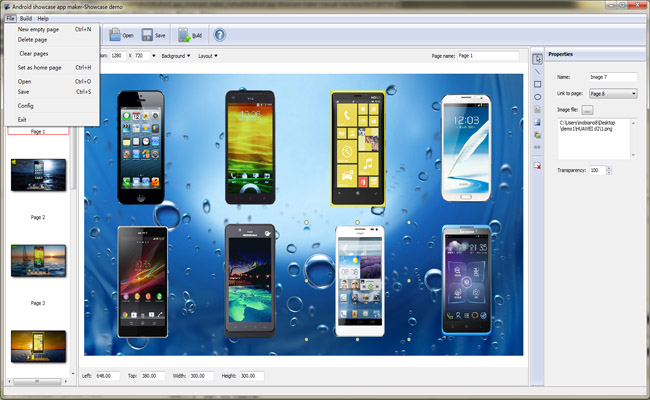Viewport: 650px width, 400px height.
Task: Open the File menu
Action: (x=10, y=19)
